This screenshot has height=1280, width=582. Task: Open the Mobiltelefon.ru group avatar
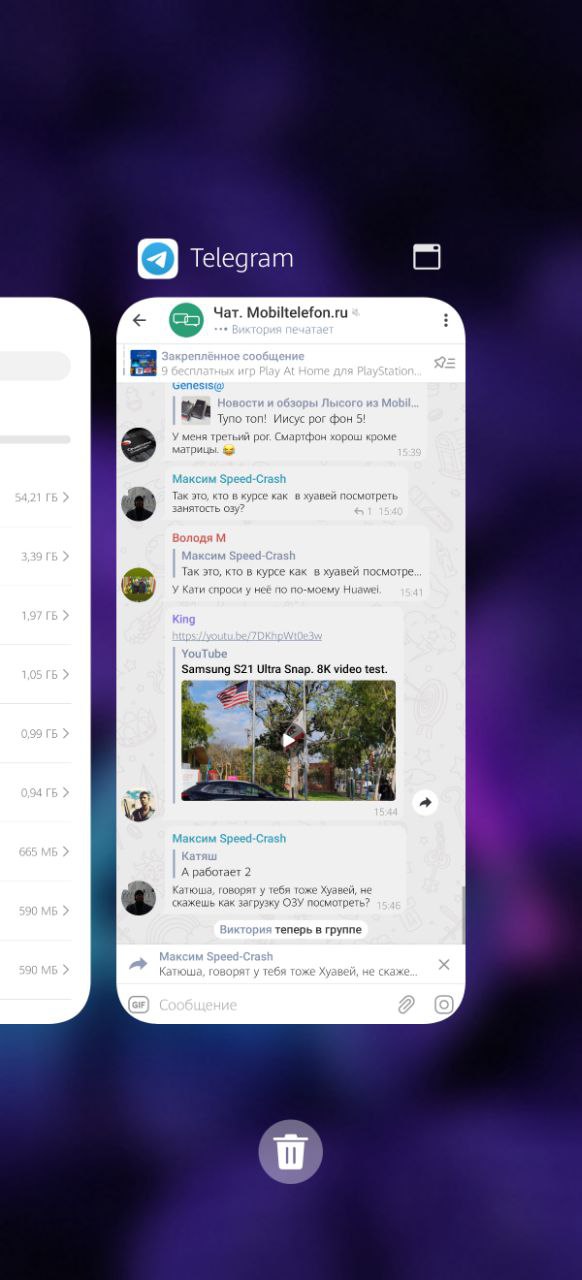186,320
